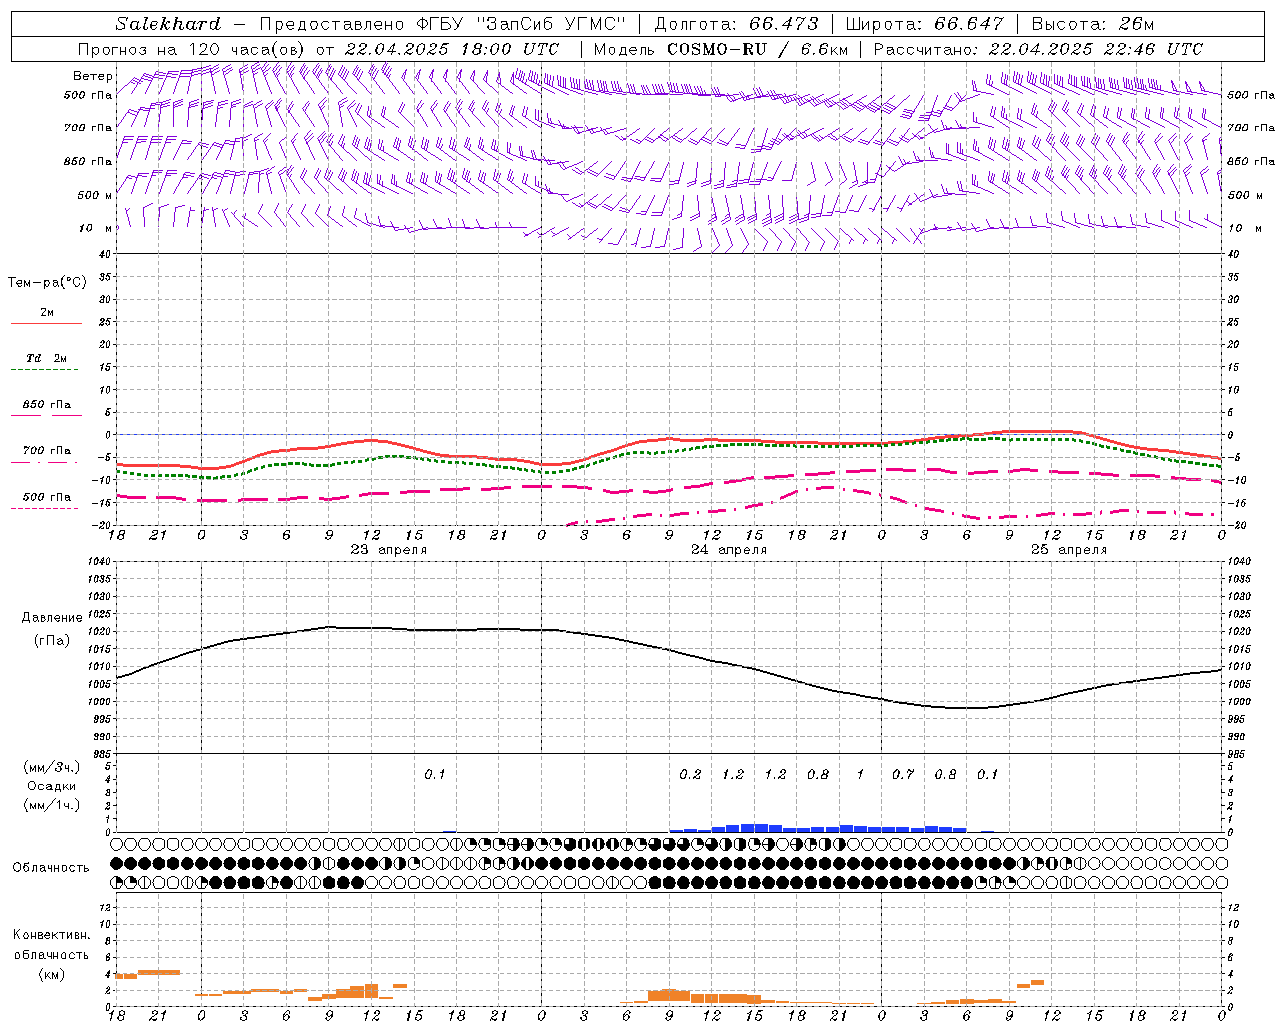
Task: Click the 'Тем-ра(°C)' temperature label
Action: [x=47, y=283]
